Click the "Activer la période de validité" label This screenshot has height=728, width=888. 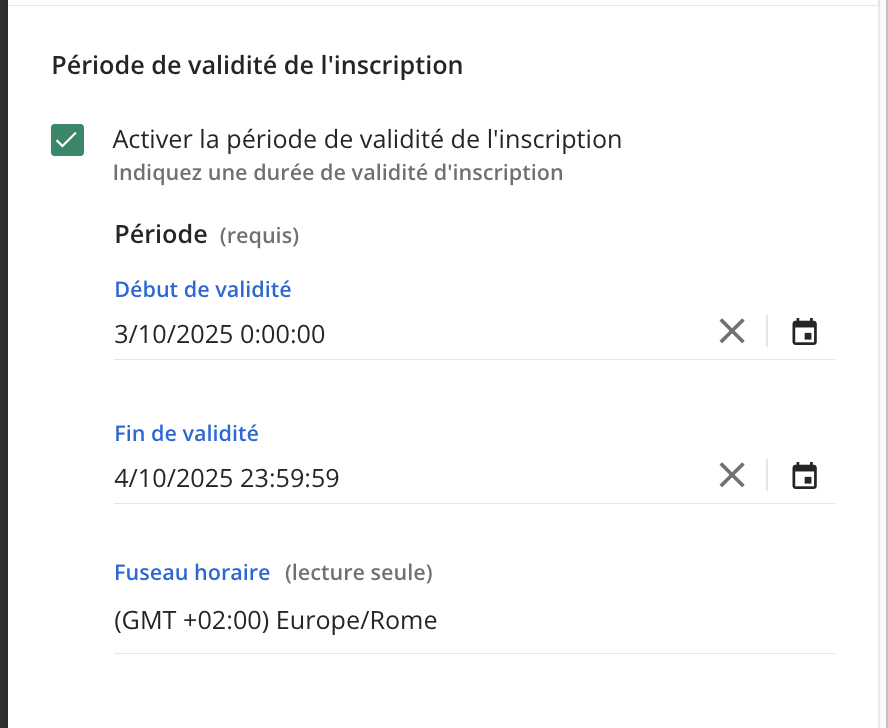367,139
